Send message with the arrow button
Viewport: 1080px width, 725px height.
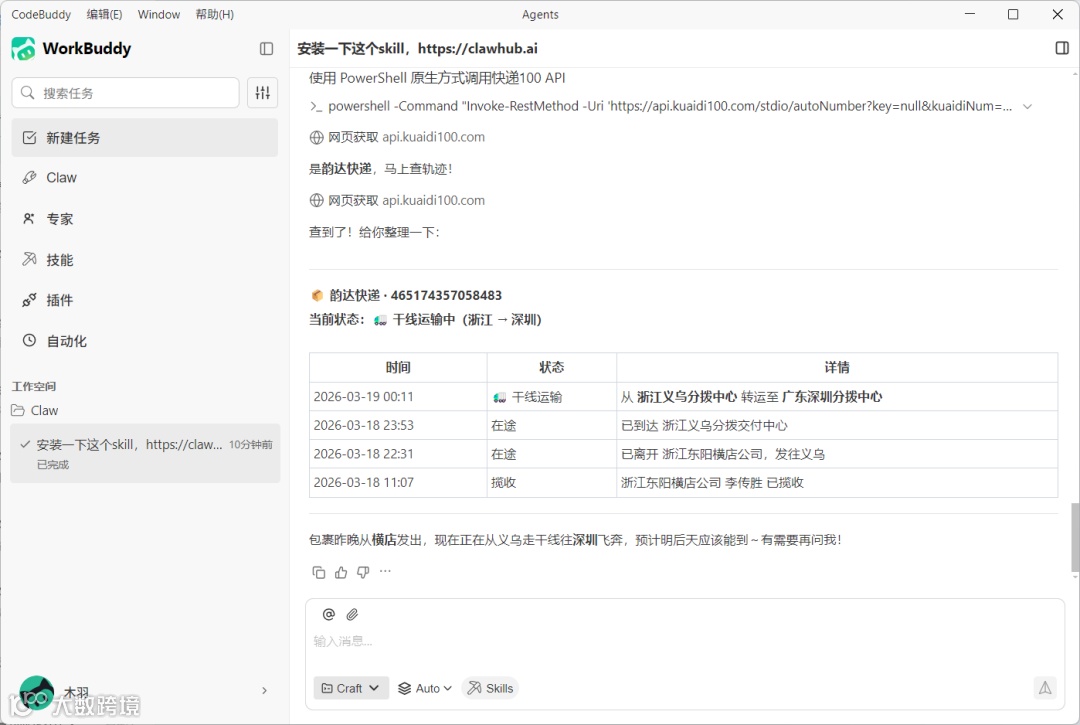tap(1045, 687)
